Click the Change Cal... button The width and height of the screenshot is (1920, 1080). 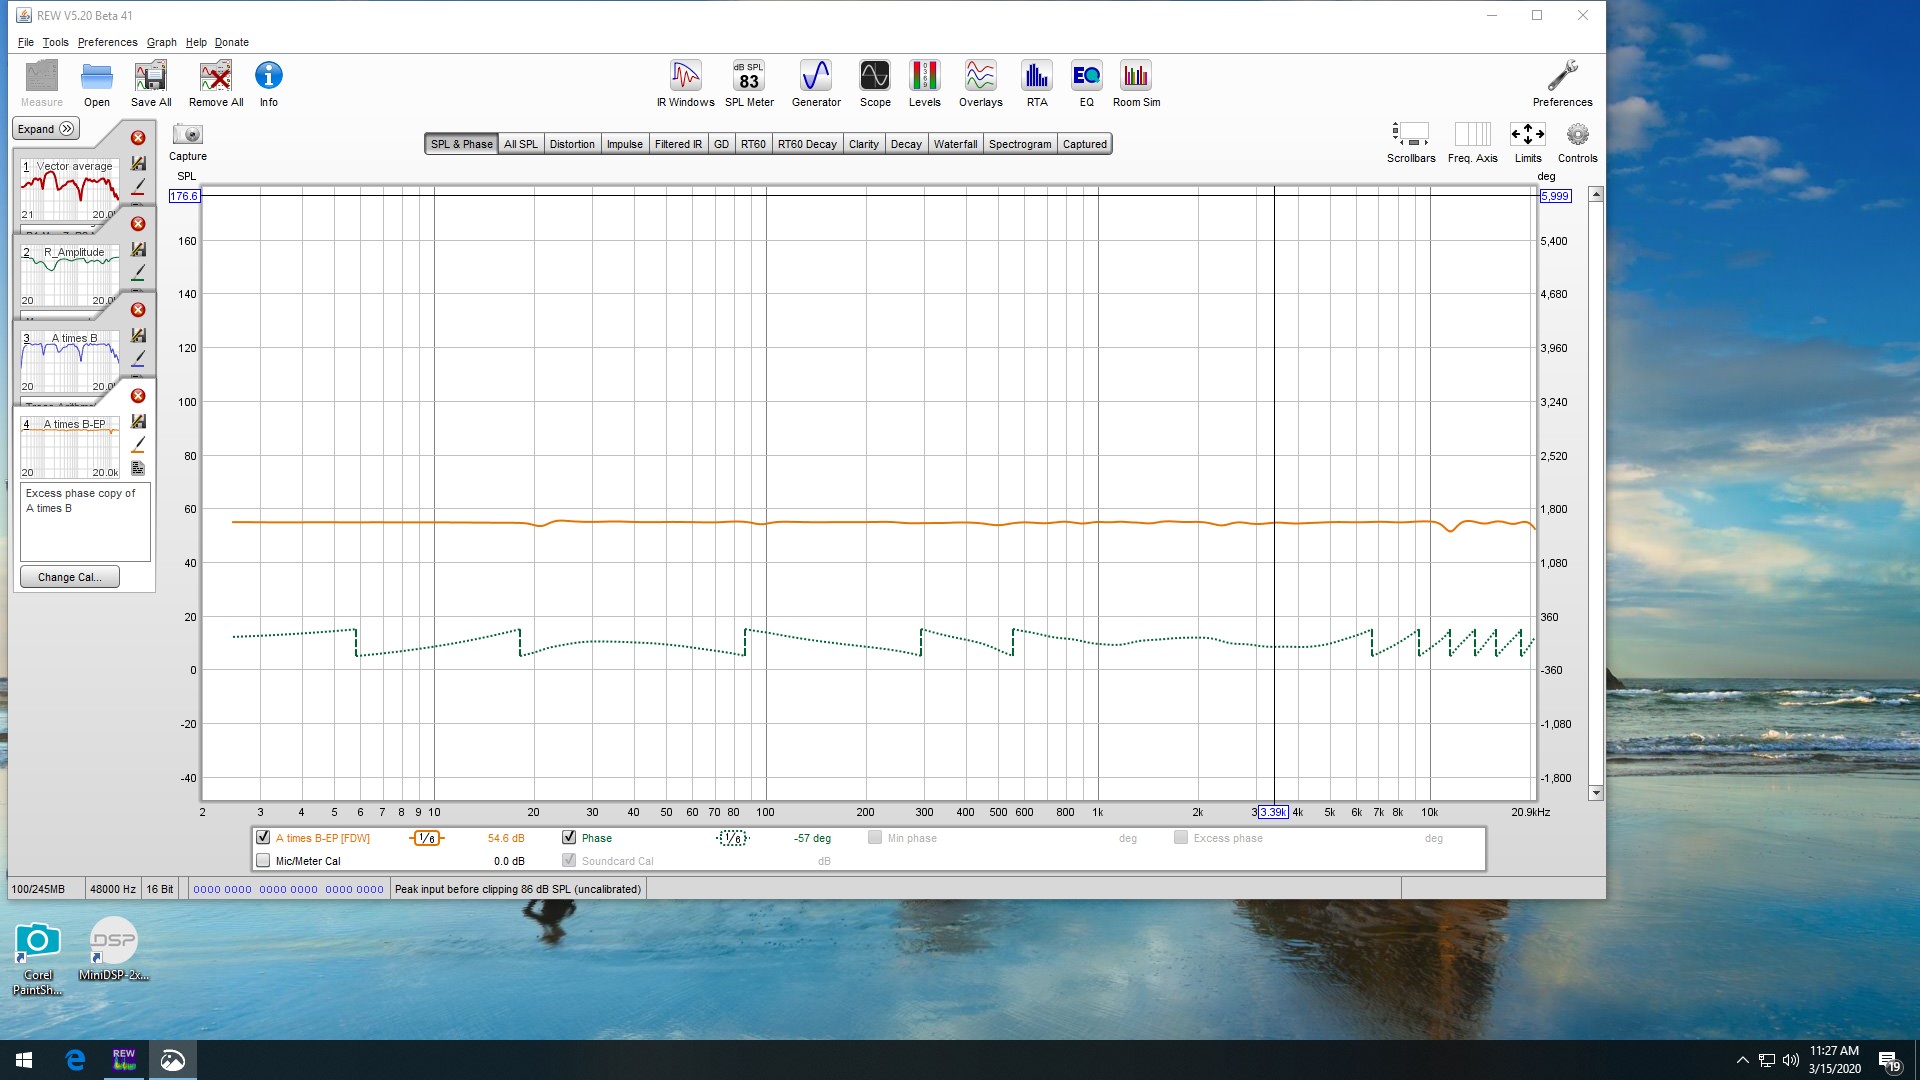[x=70, y=577]
